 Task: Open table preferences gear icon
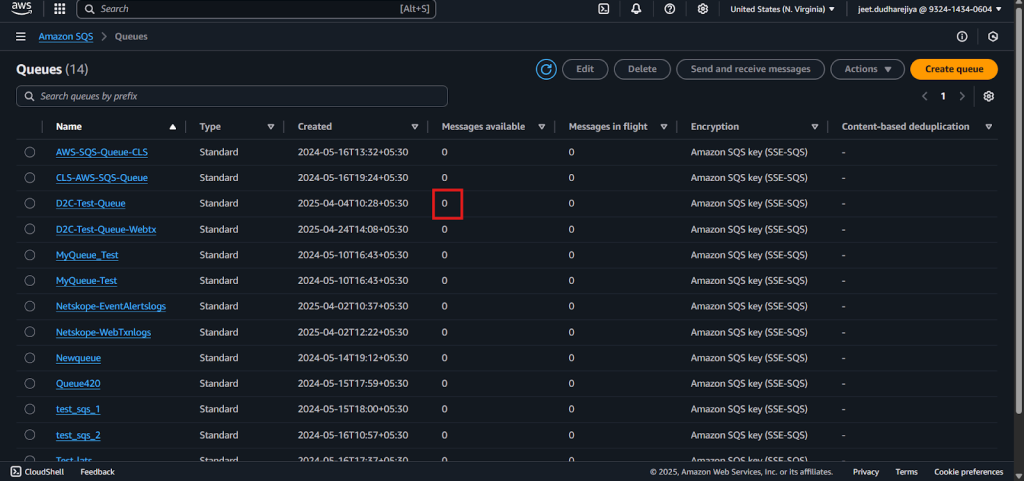click(989, 96)
